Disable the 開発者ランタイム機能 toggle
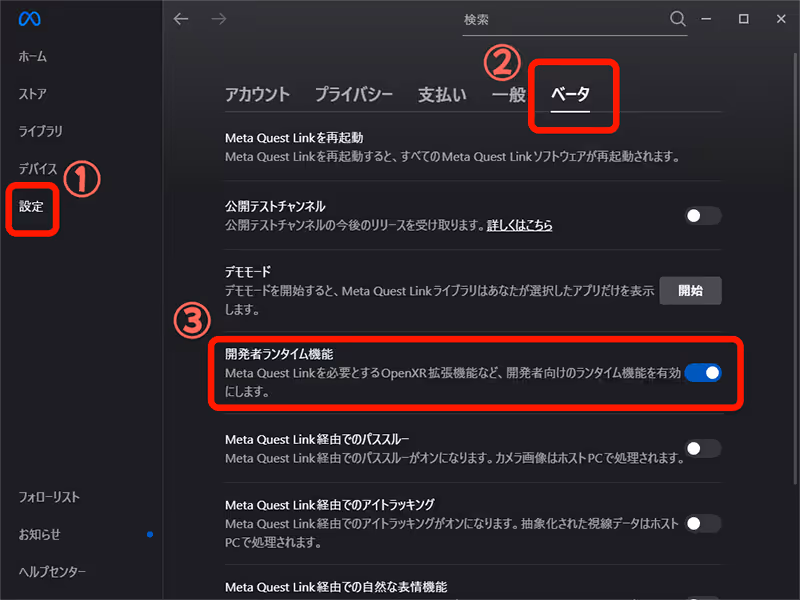The width and height of the screenshot is (800, 600). tap(702, 373)
